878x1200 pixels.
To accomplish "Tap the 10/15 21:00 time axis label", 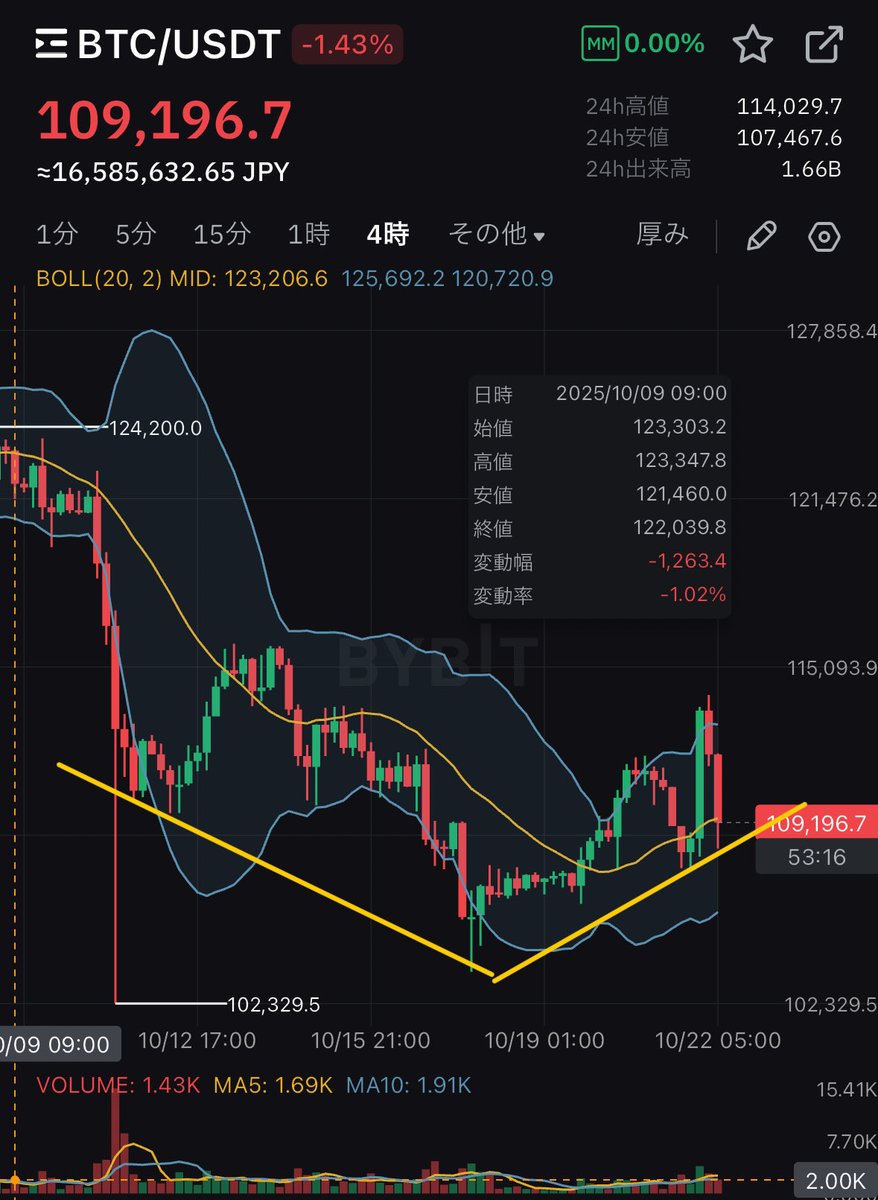I will (371, 1041).
